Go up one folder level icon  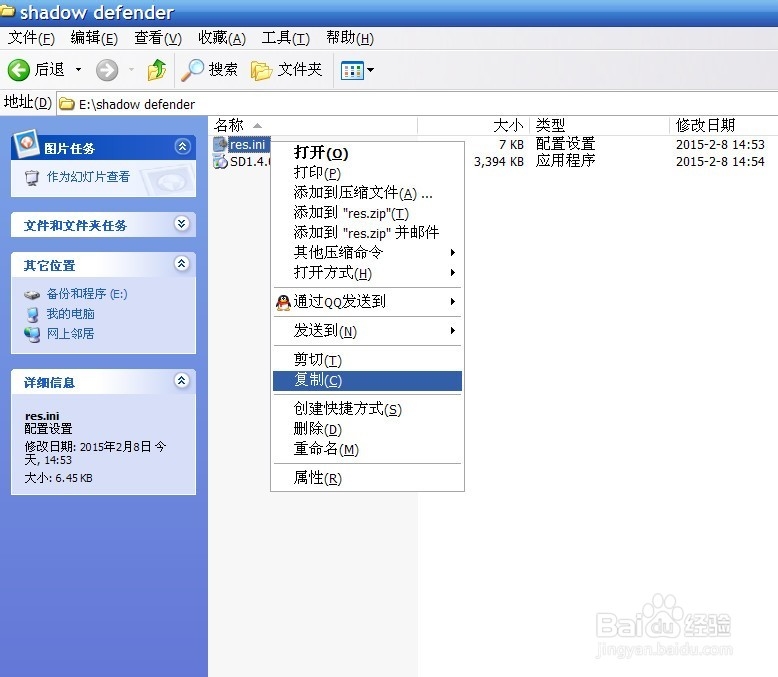coord(157,69)
